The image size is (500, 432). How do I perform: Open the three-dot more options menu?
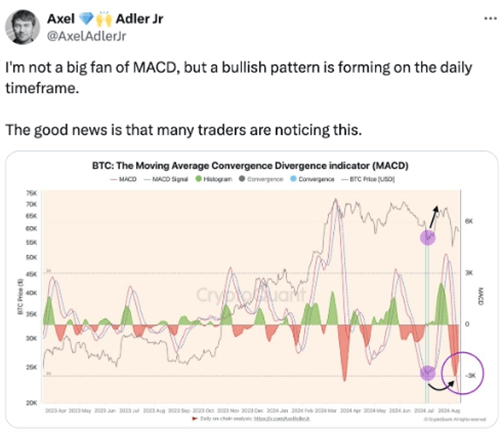pos(490,19)
